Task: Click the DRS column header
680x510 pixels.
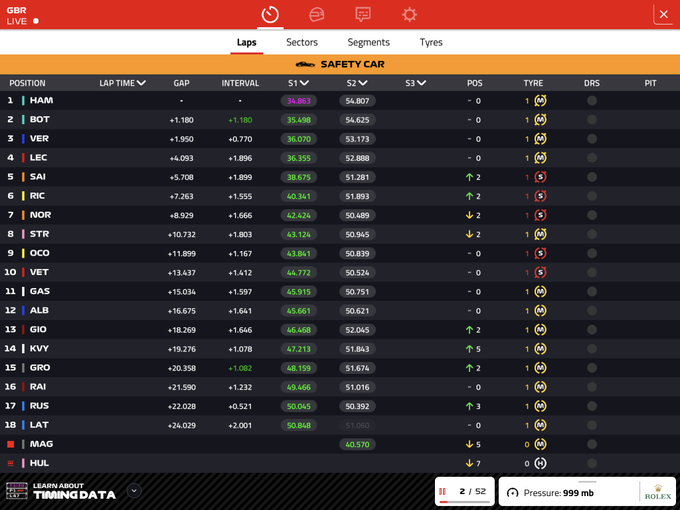Action: 592,83
